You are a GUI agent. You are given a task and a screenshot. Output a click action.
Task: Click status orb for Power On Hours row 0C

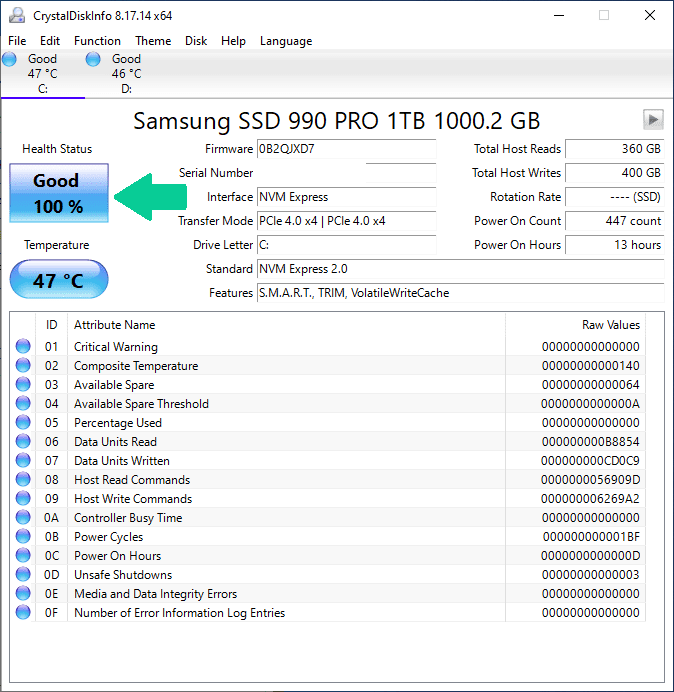[23, 555]
